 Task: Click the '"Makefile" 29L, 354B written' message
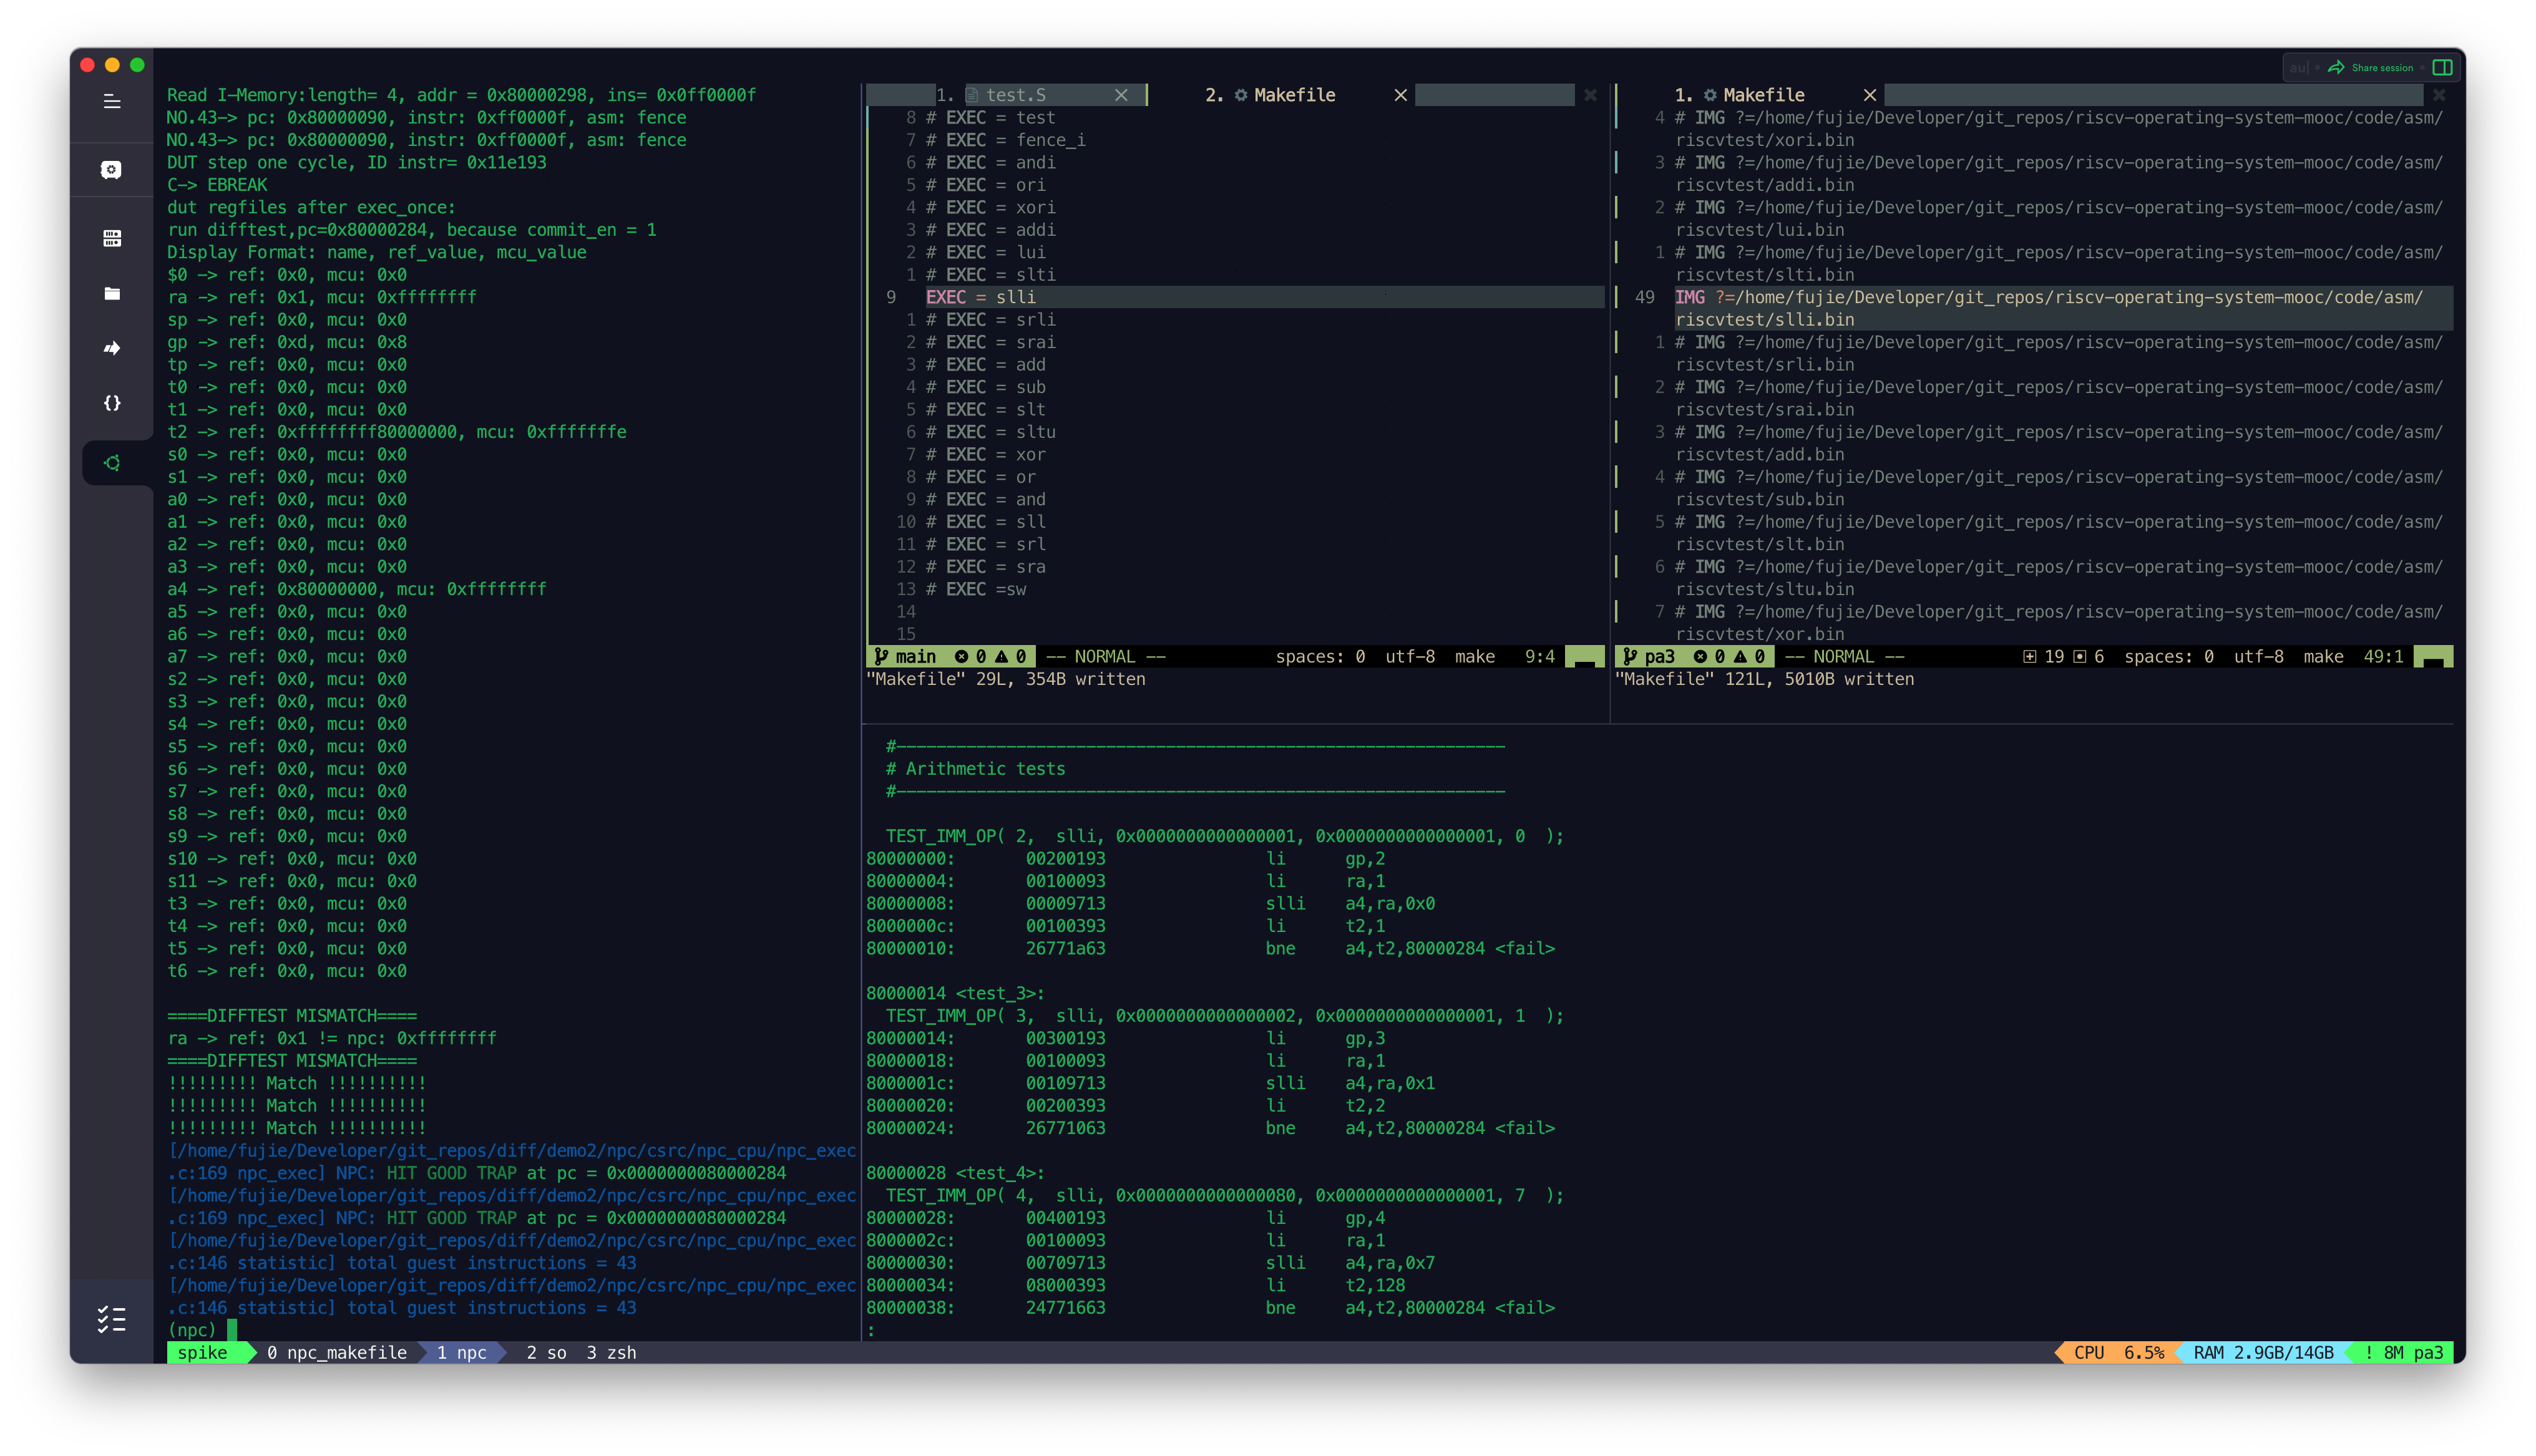pyautogui.click(x=1005, y=679)
